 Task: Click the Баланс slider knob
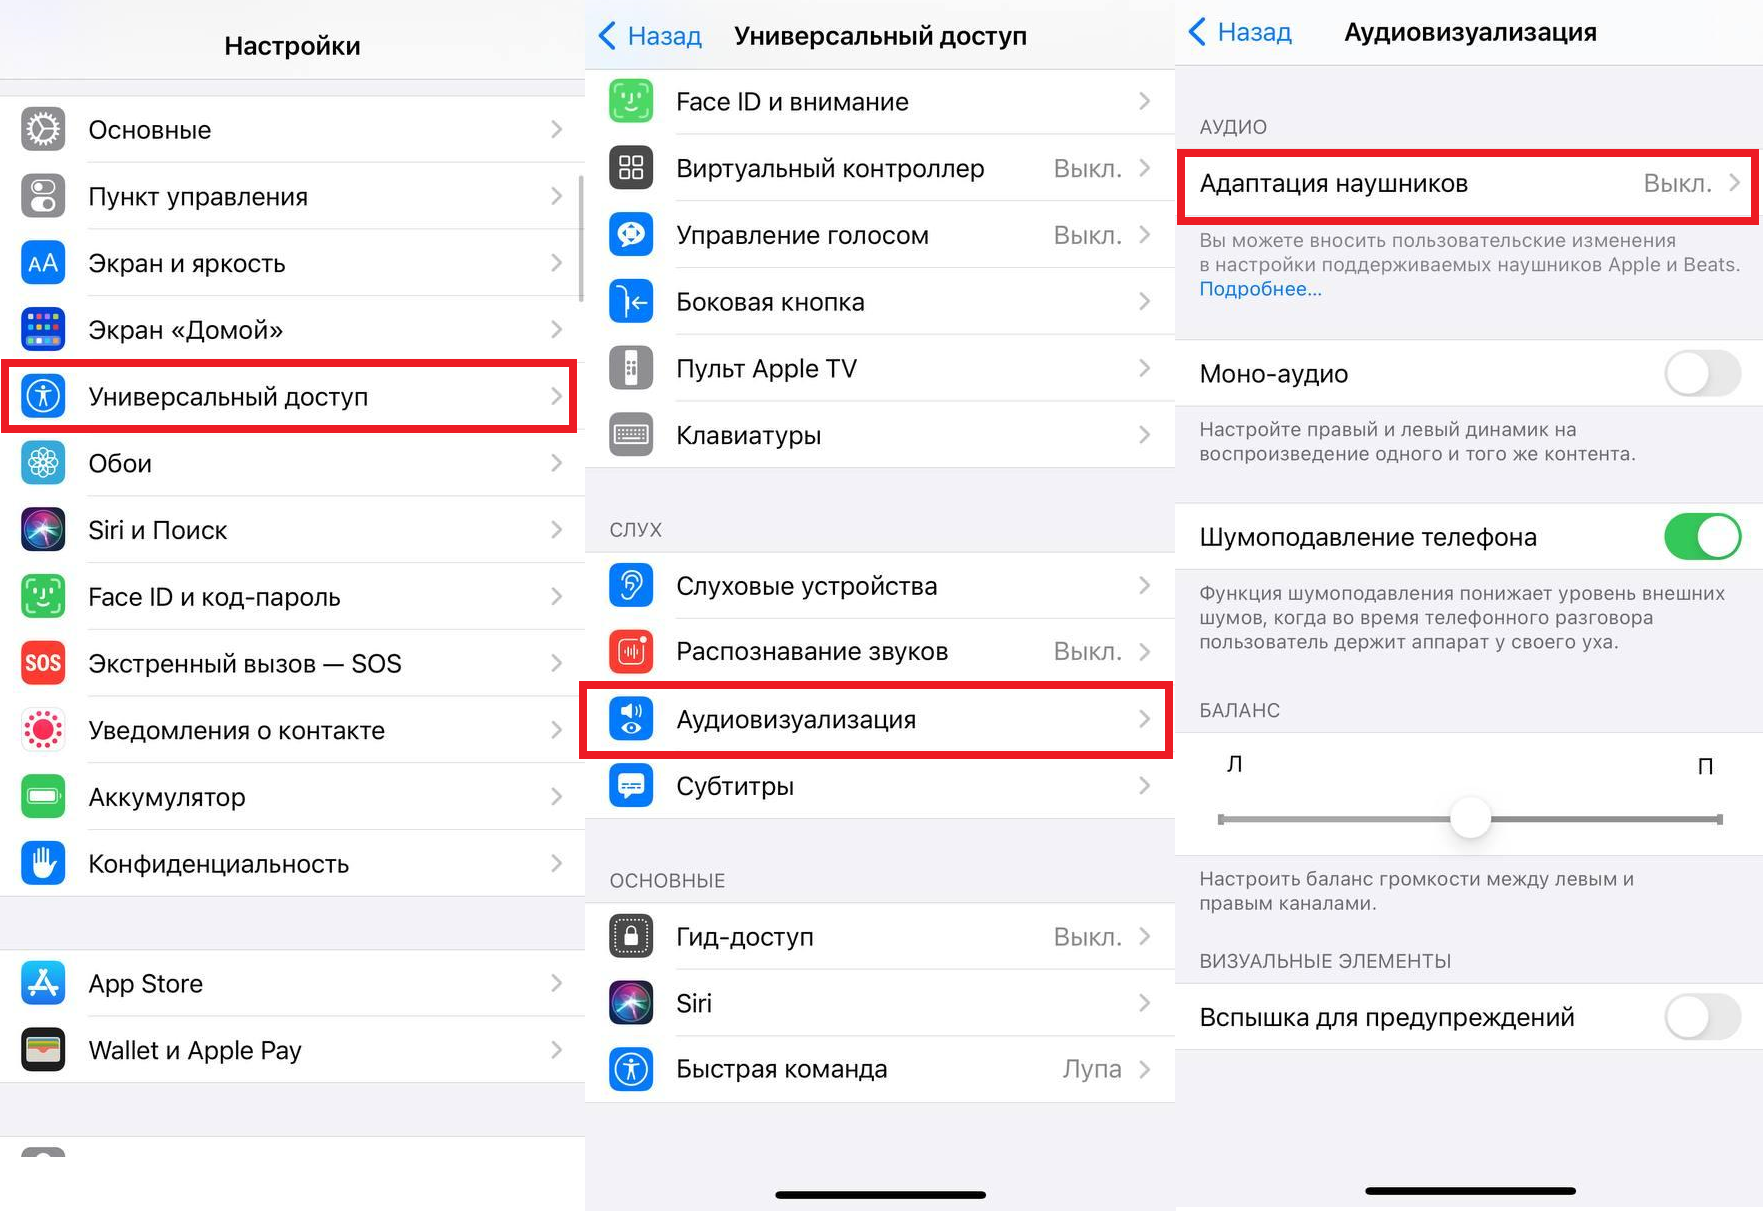(1470, 819)
